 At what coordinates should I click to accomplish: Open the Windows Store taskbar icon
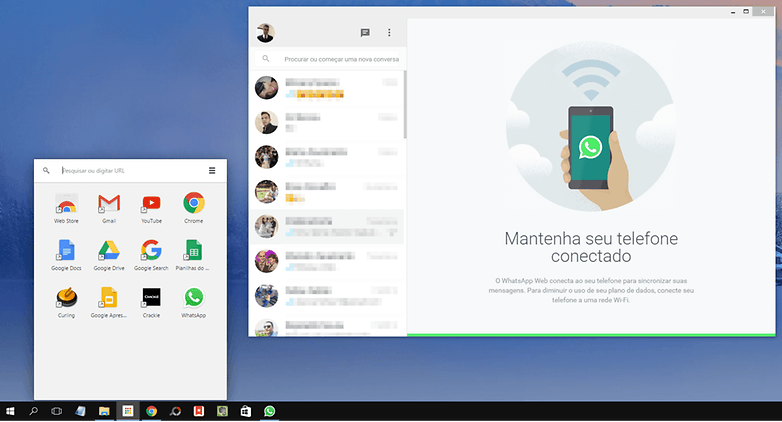[246, 411]
